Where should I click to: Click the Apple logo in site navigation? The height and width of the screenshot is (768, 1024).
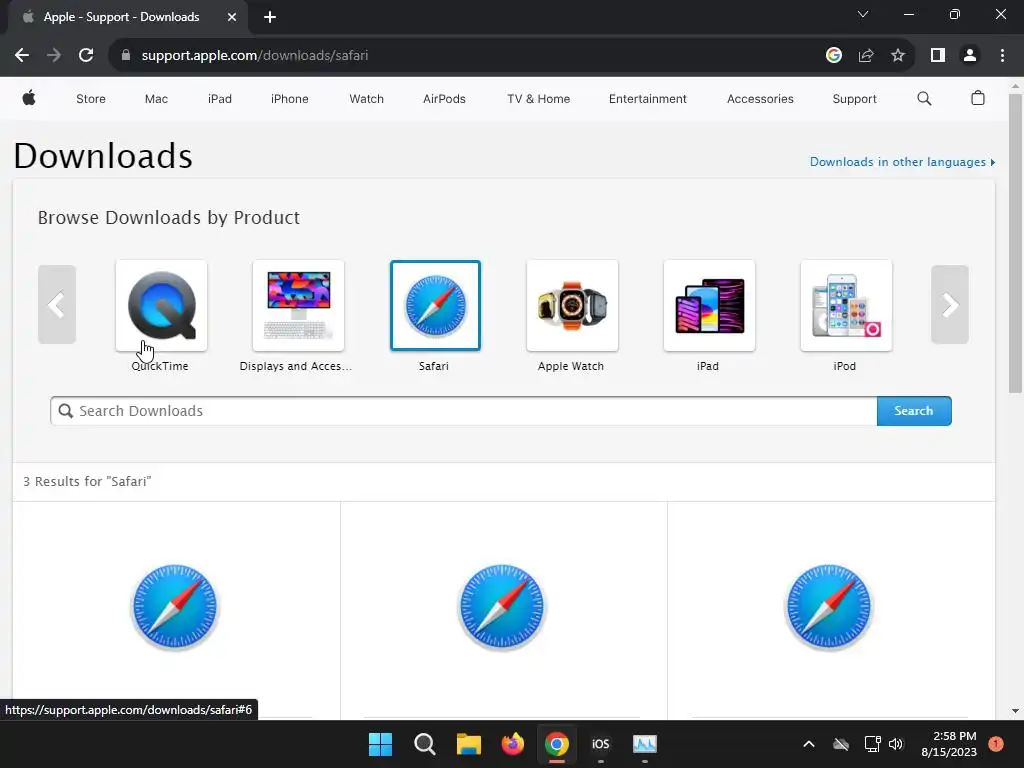pyautogui.click(x=29, y=99)
